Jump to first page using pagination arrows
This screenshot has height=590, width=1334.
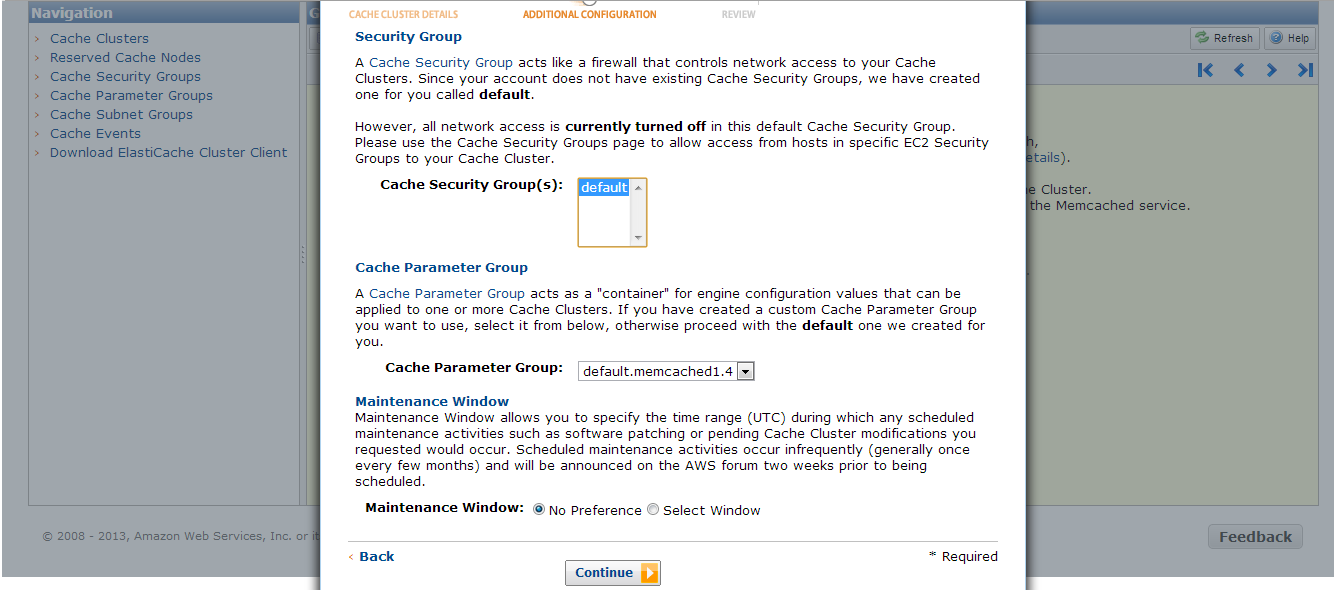point(1205,69)
